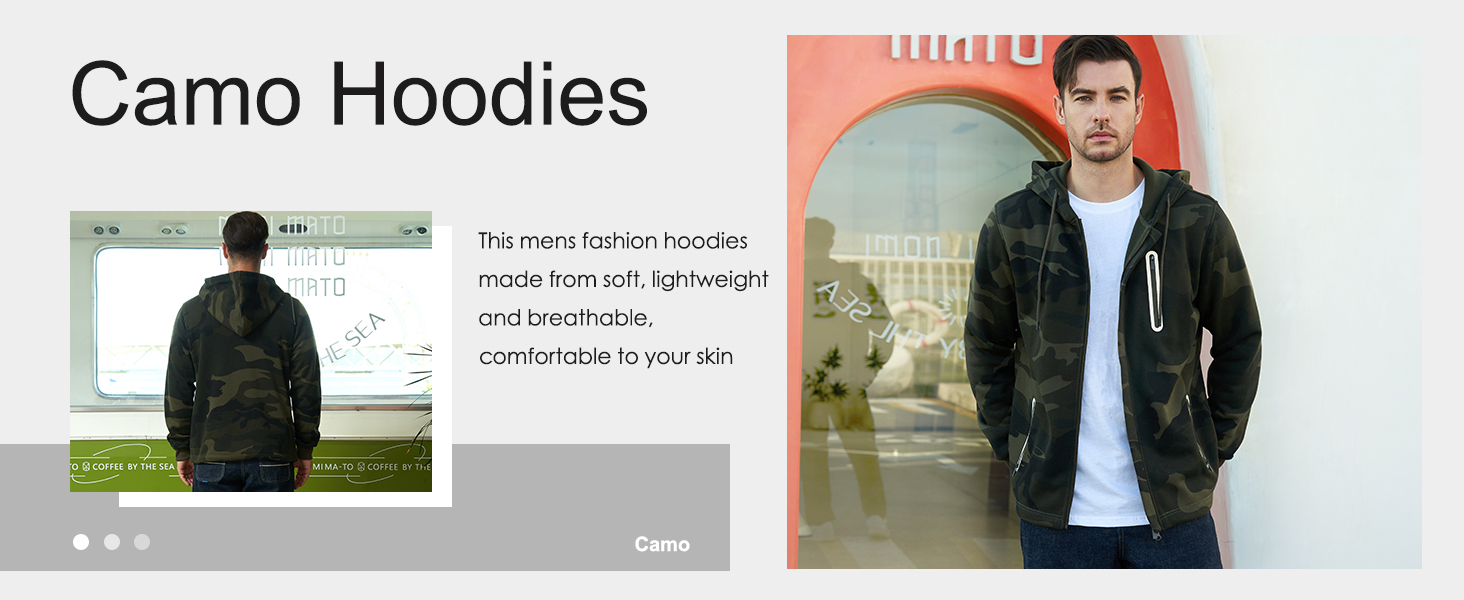
Task: Click the green COFFEE BY THE SEA banner
Action: pyautogui.click(x=251, y=466)
